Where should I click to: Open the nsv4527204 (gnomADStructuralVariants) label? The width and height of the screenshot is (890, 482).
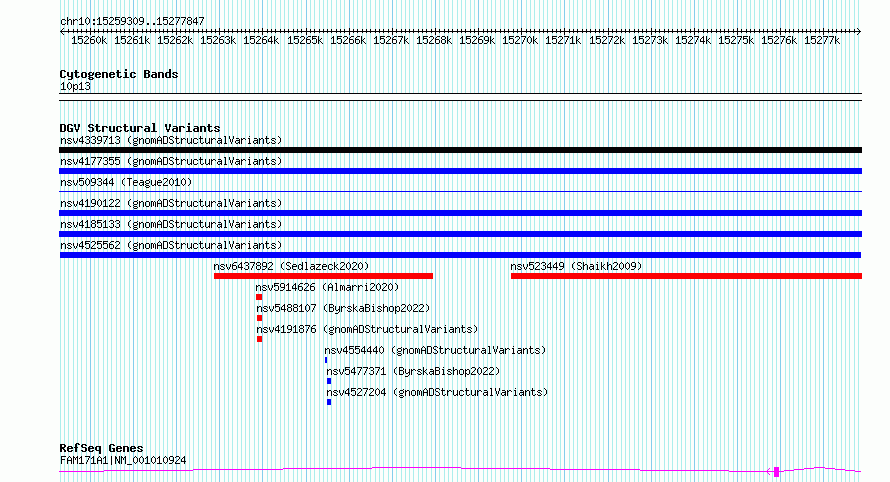coord(437,392)
